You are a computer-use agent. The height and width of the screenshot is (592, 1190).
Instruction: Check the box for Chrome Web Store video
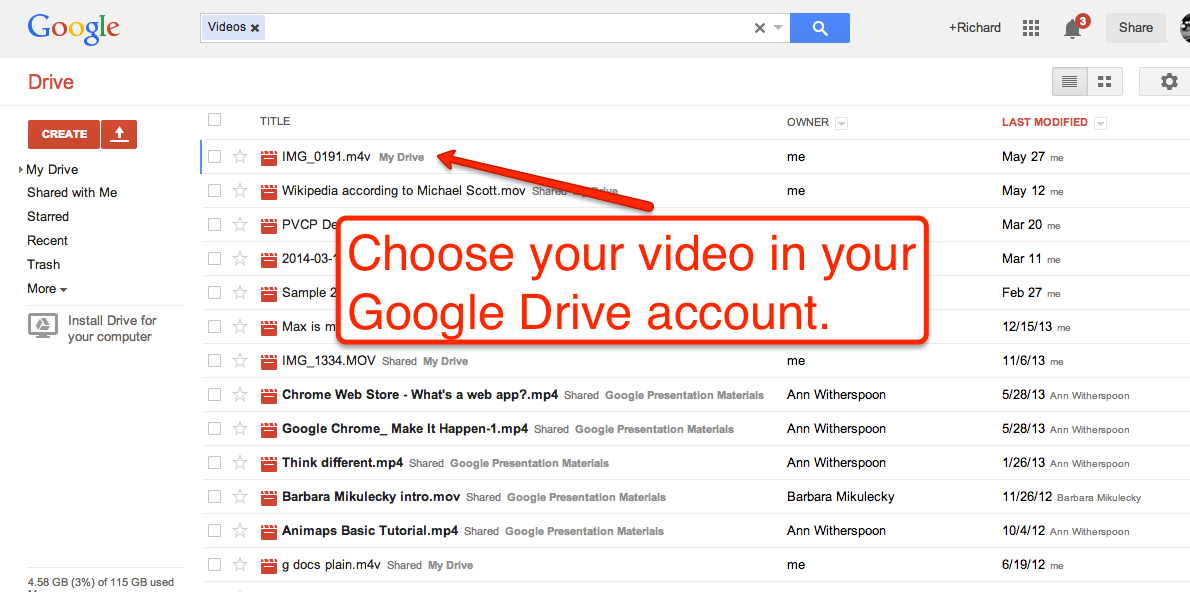tap(215, 394)
